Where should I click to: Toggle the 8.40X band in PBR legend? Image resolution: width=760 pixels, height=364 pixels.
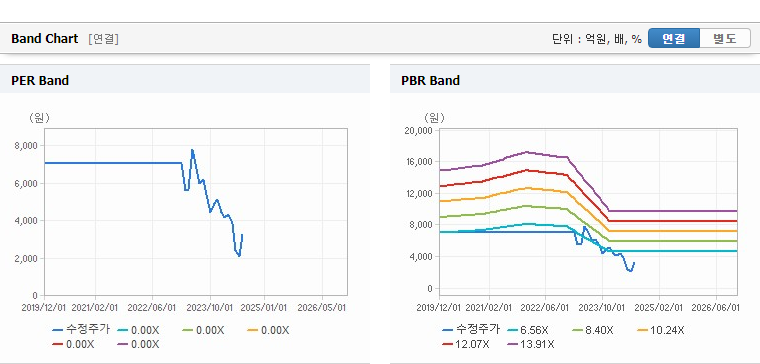point(593,330)
